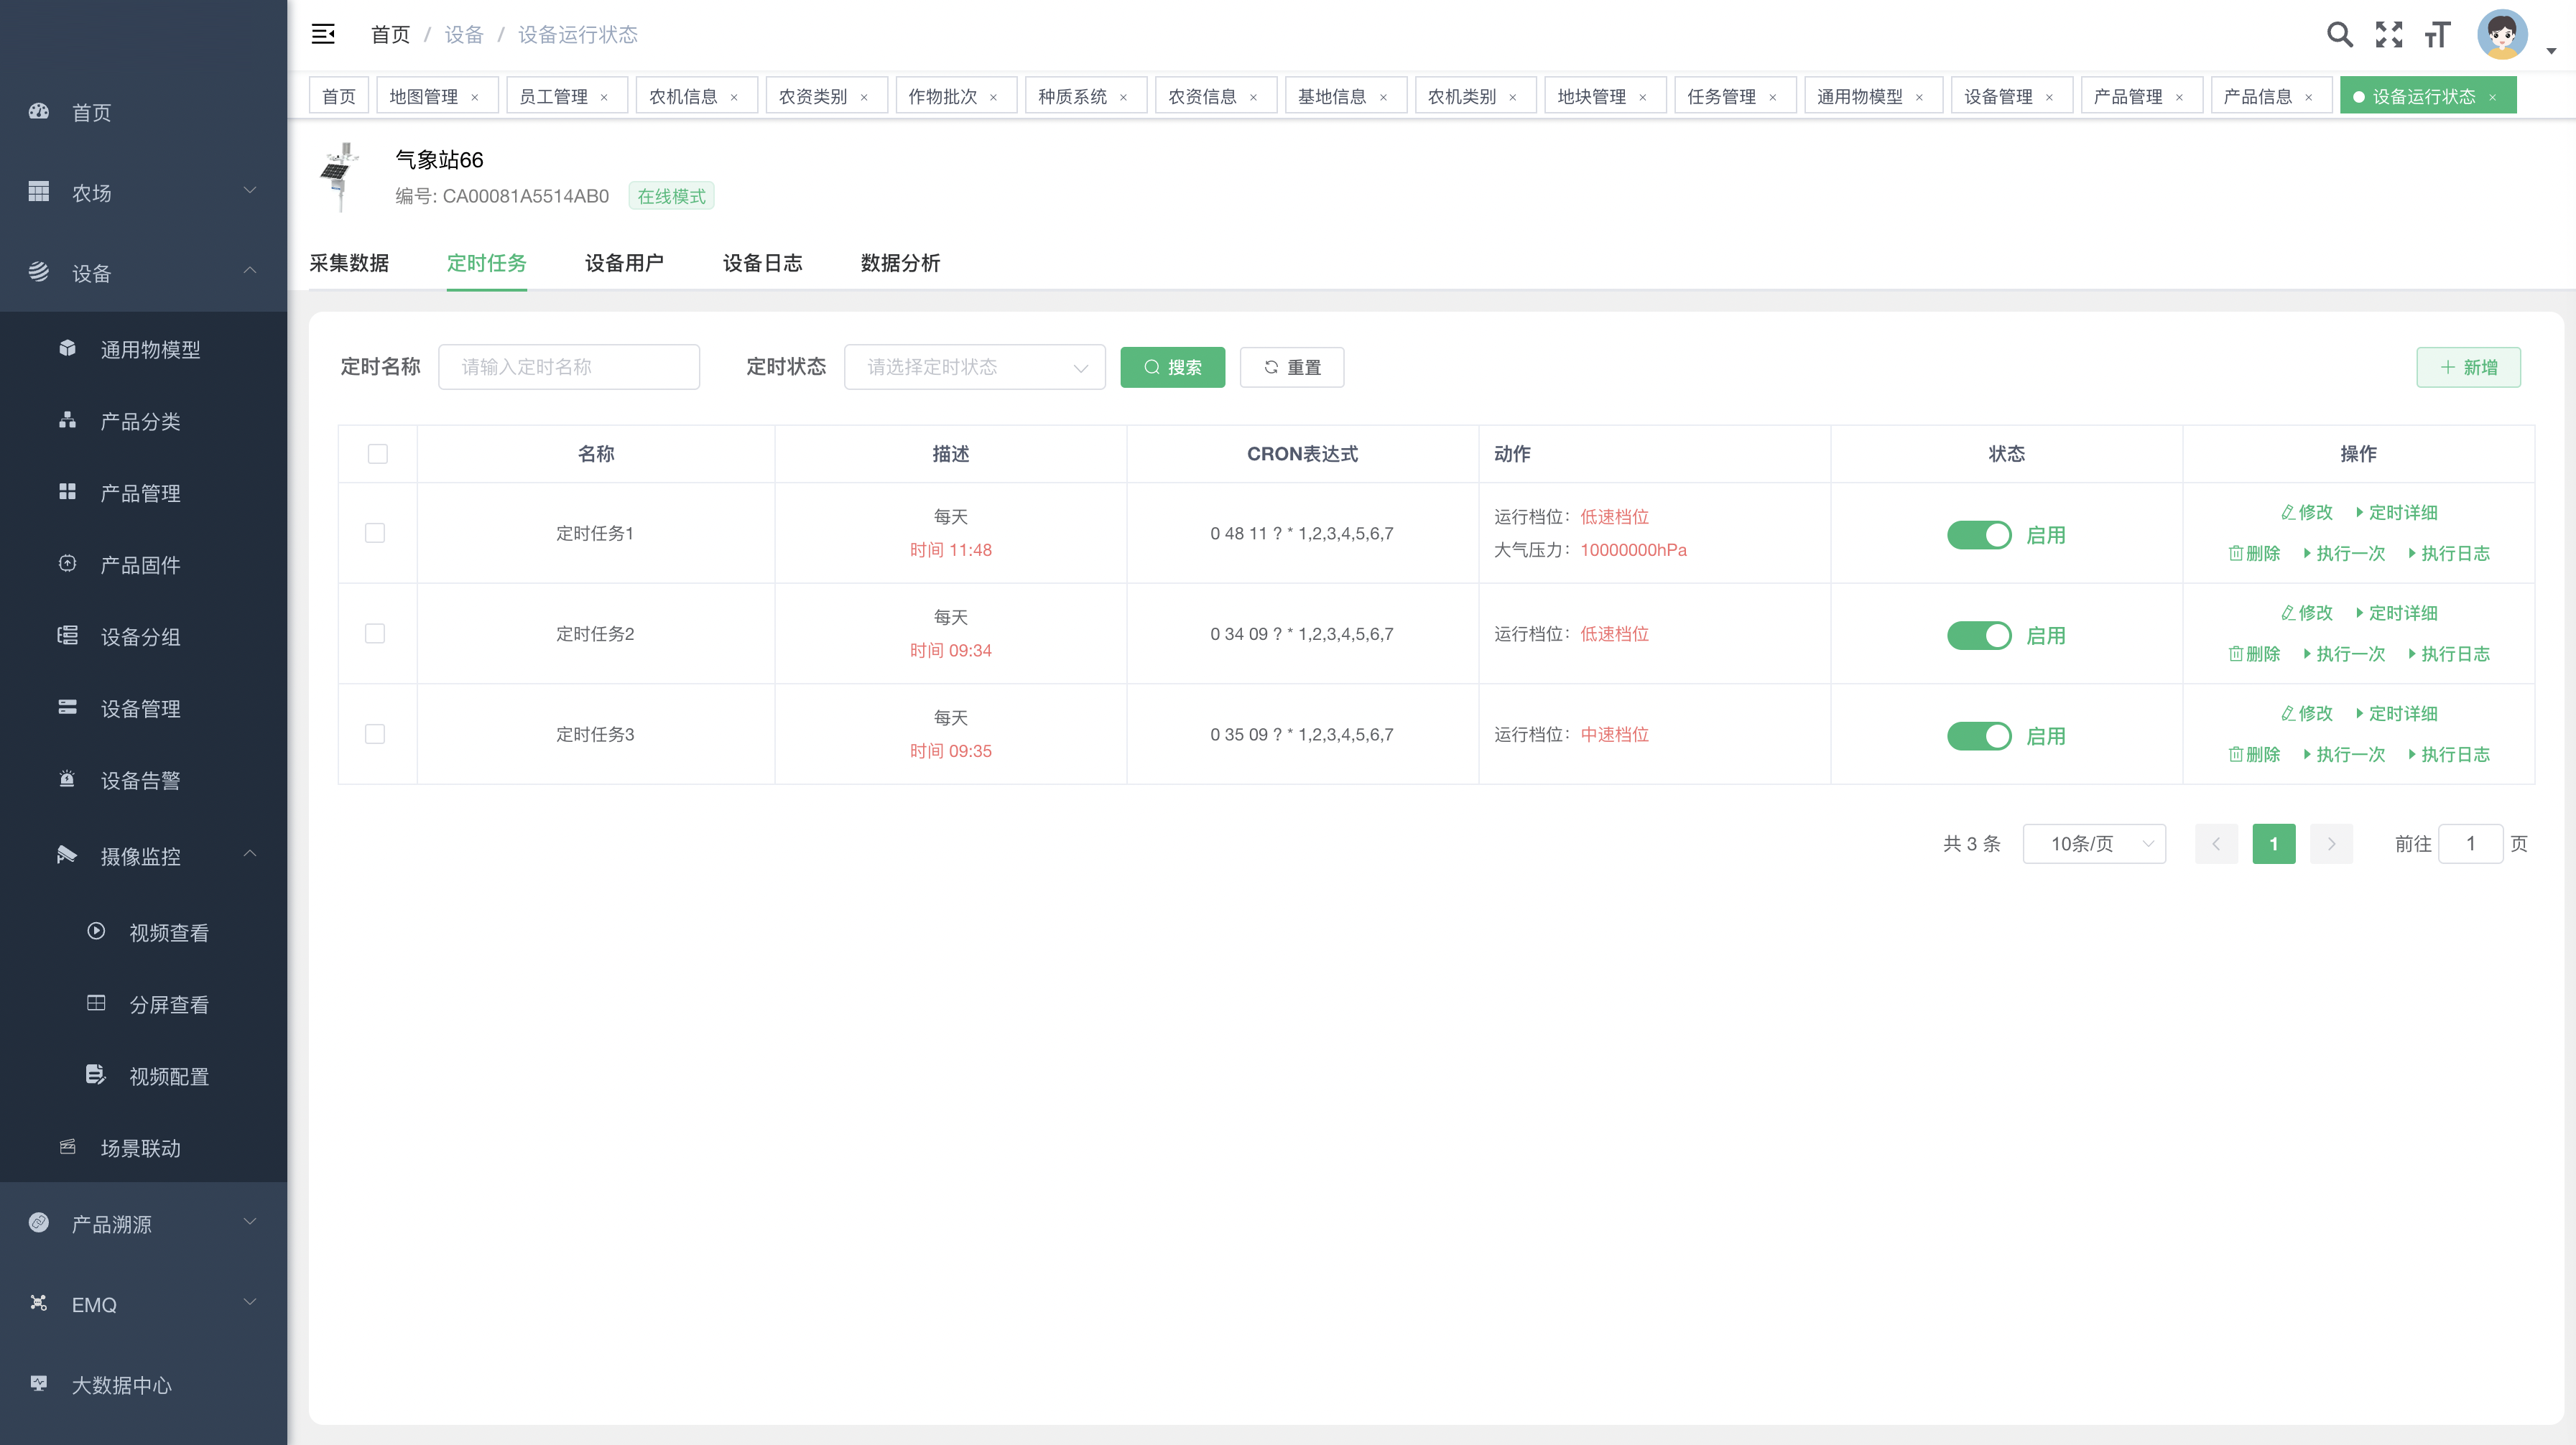
Task: Collapse sidebar using the hamburger icon
Action: 323,35
